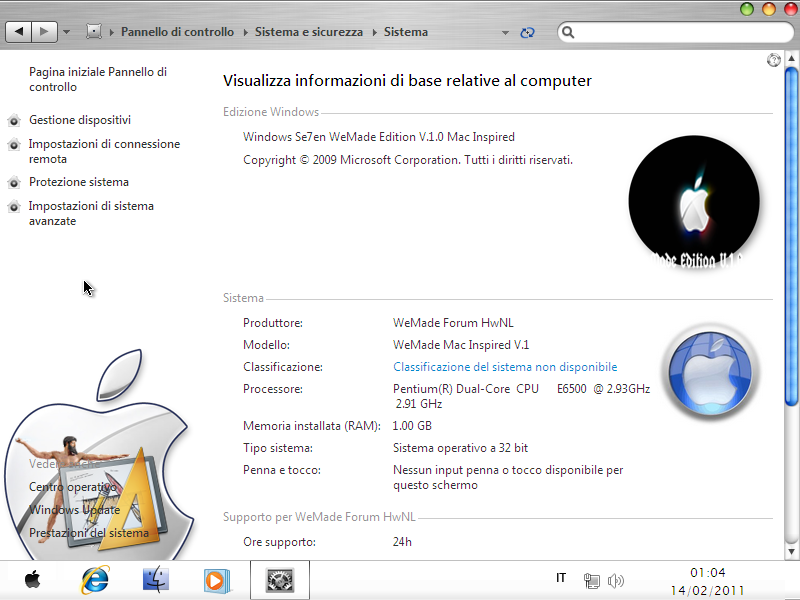This screenshot has height=600, width=800.
Task: Click the blue Apple globe OEM logo
Action: click(x=711, y=372)
